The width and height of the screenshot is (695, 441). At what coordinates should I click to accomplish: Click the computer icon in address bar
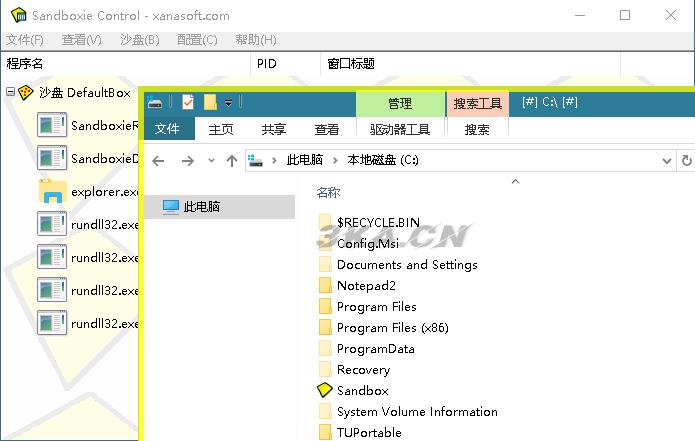(255, 160)
